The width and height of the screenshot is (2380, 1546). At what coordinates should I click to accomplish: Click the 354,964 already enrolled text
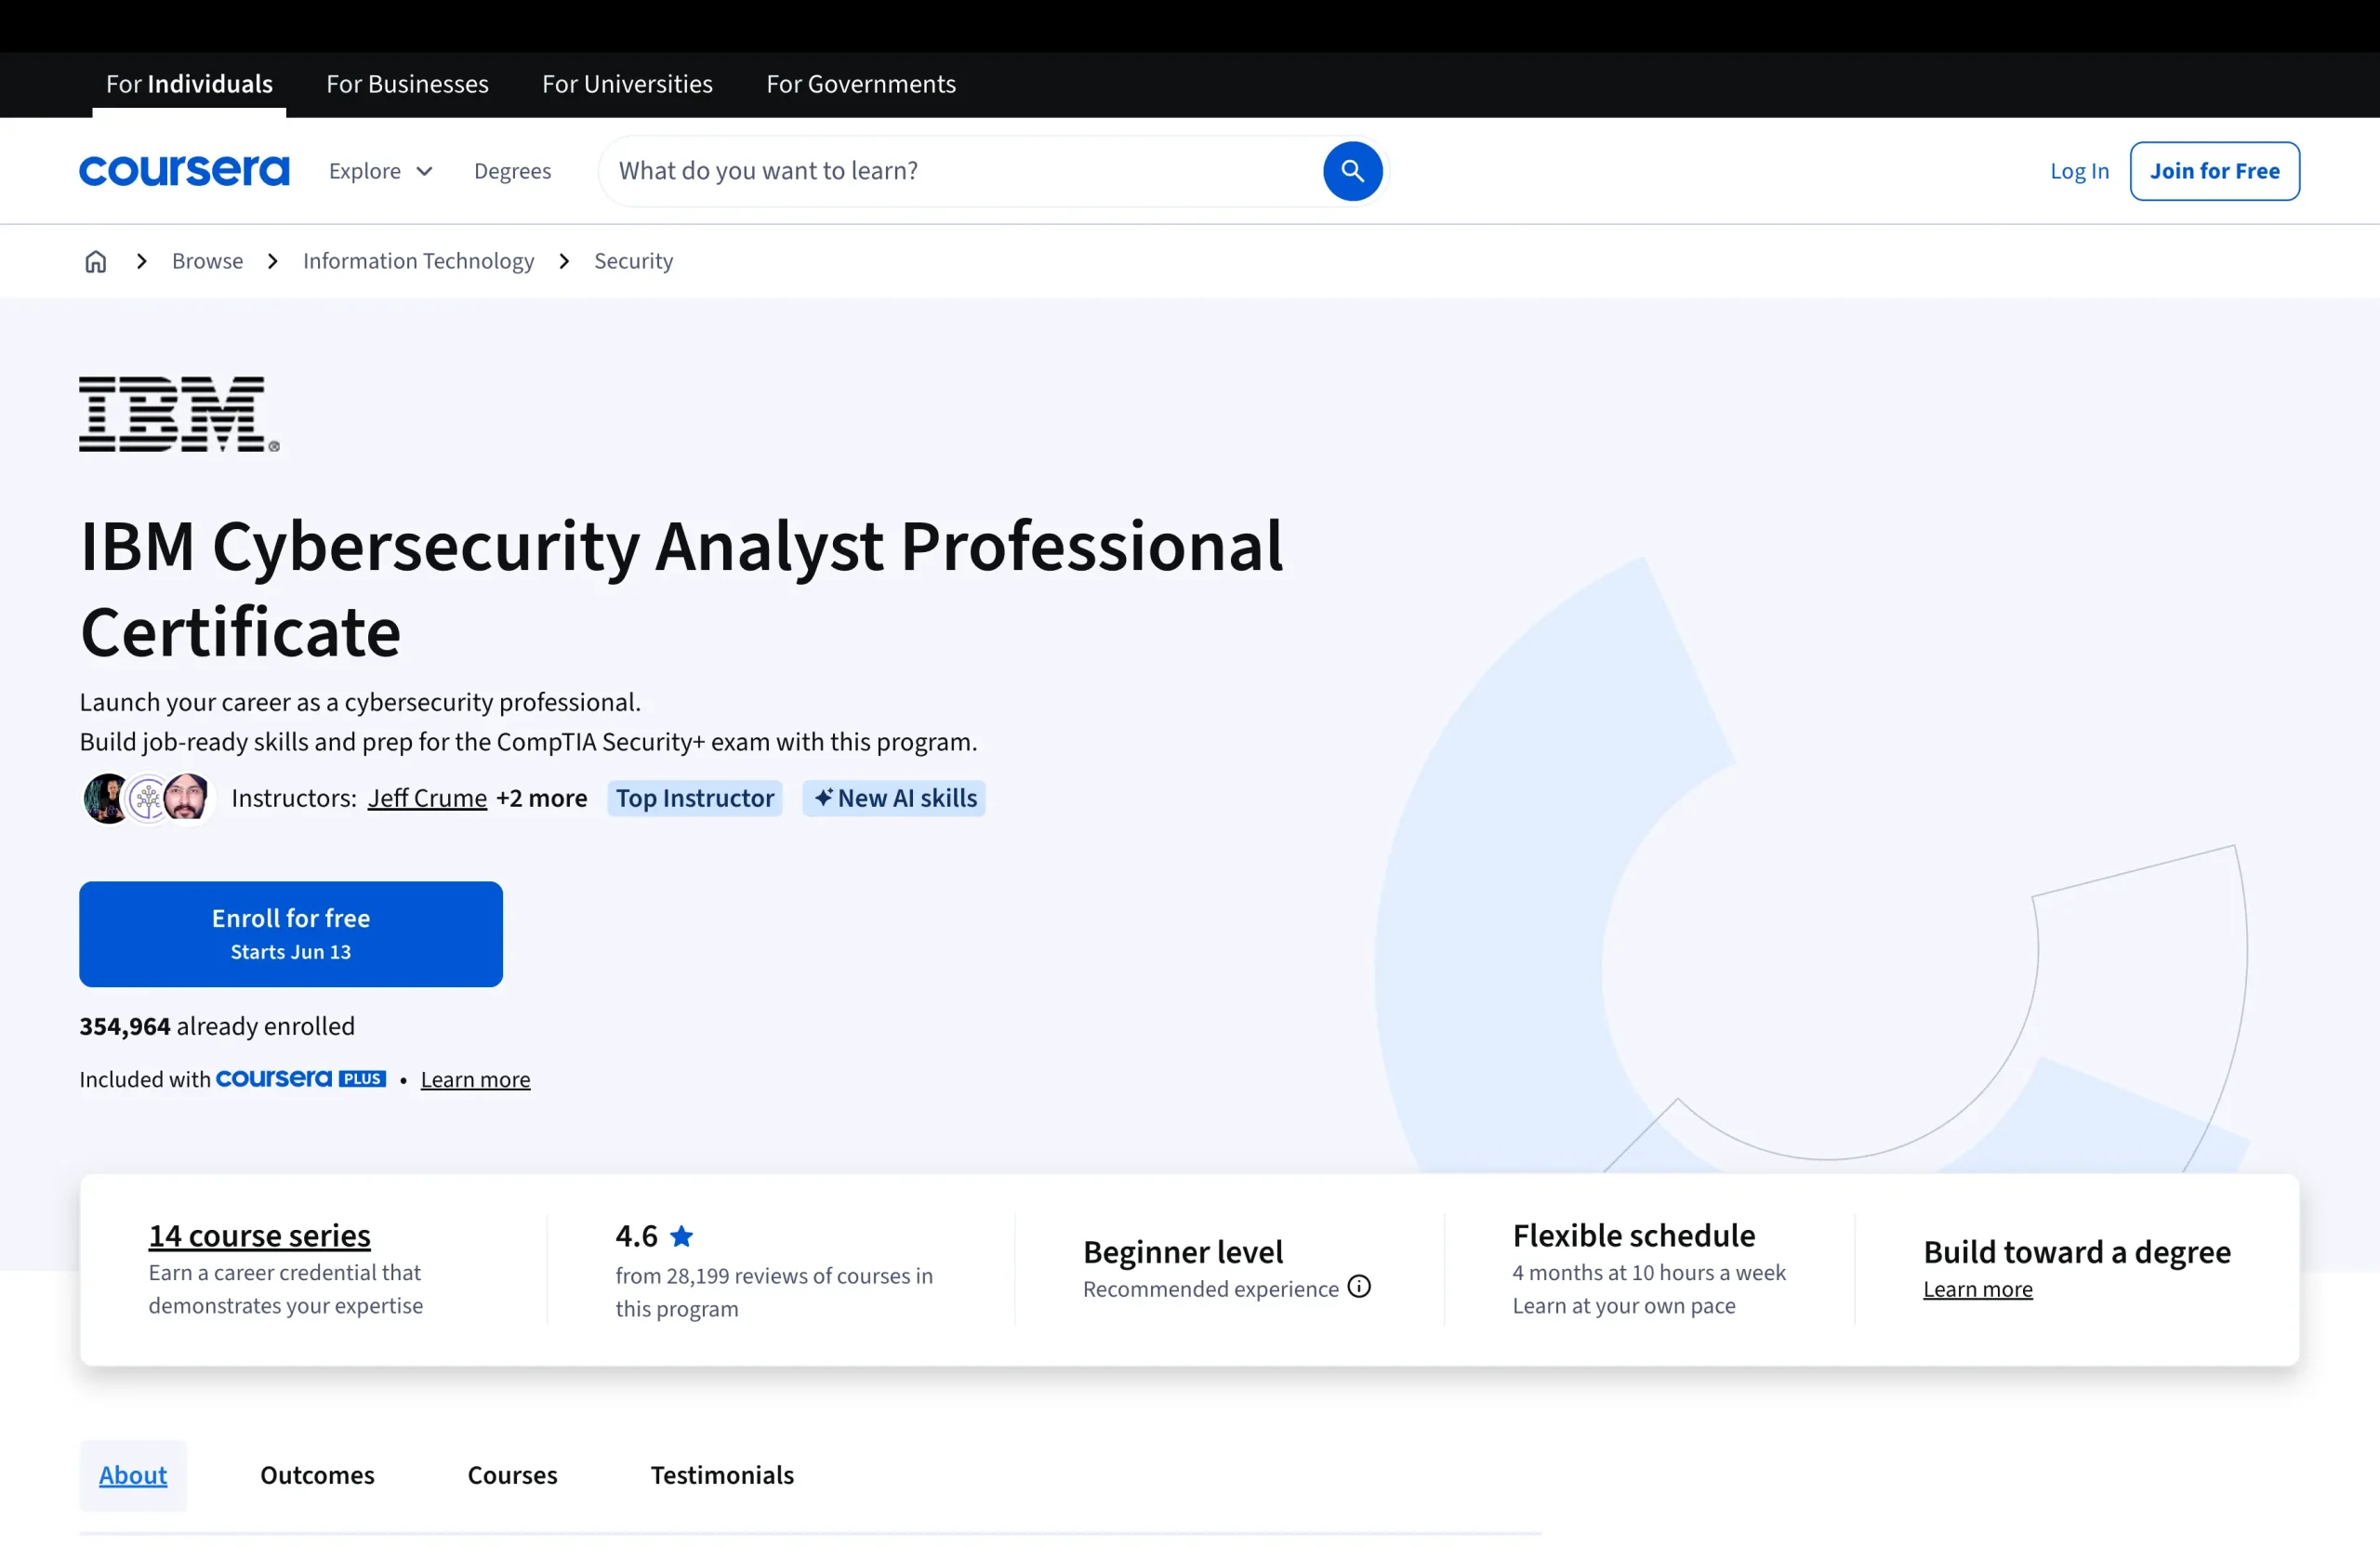point(217,1026)
